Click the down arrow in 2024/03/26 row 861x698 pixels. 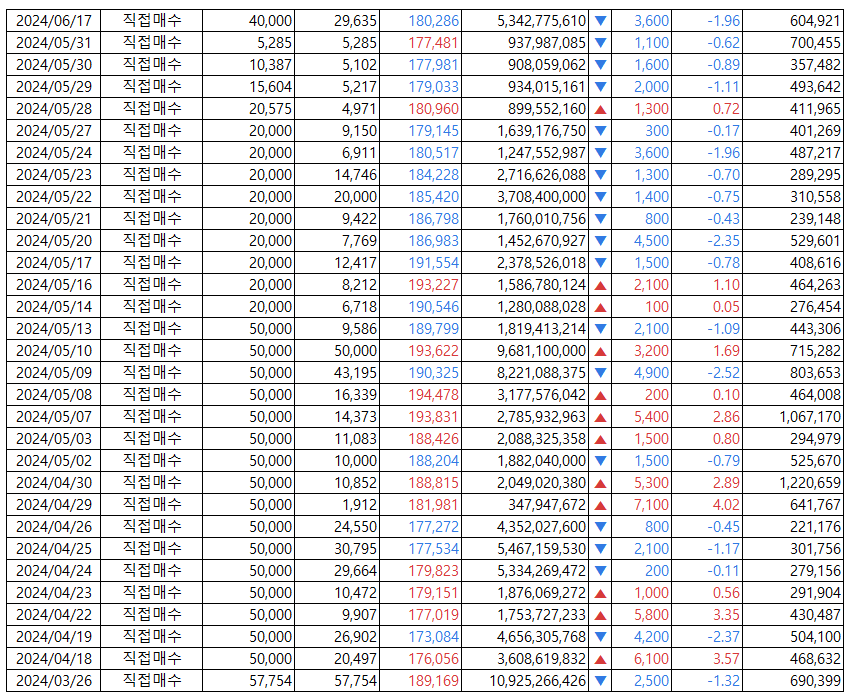[600, 680]
